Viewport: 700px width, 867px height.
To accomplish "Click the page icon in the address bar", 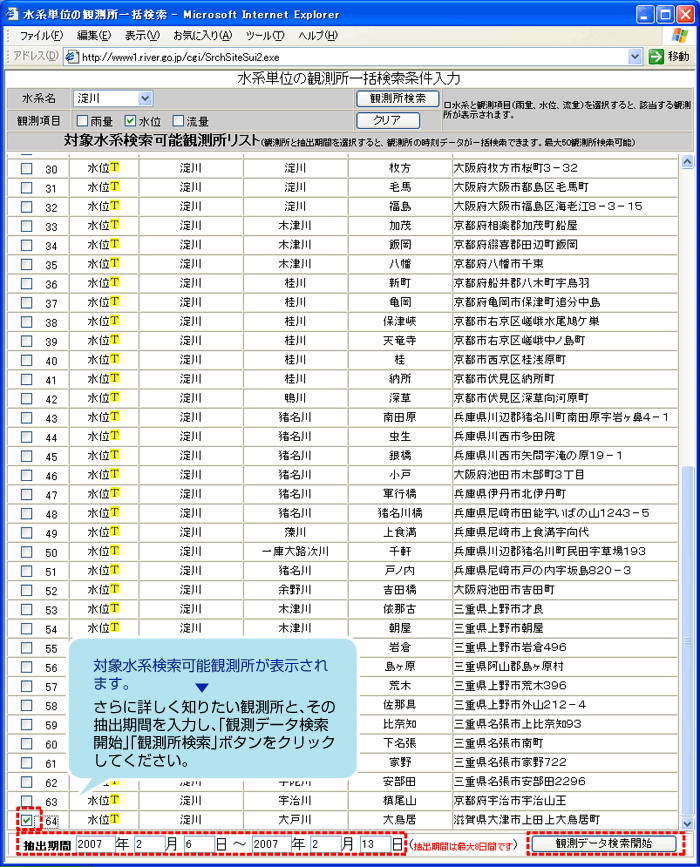I will click(72, 57).
